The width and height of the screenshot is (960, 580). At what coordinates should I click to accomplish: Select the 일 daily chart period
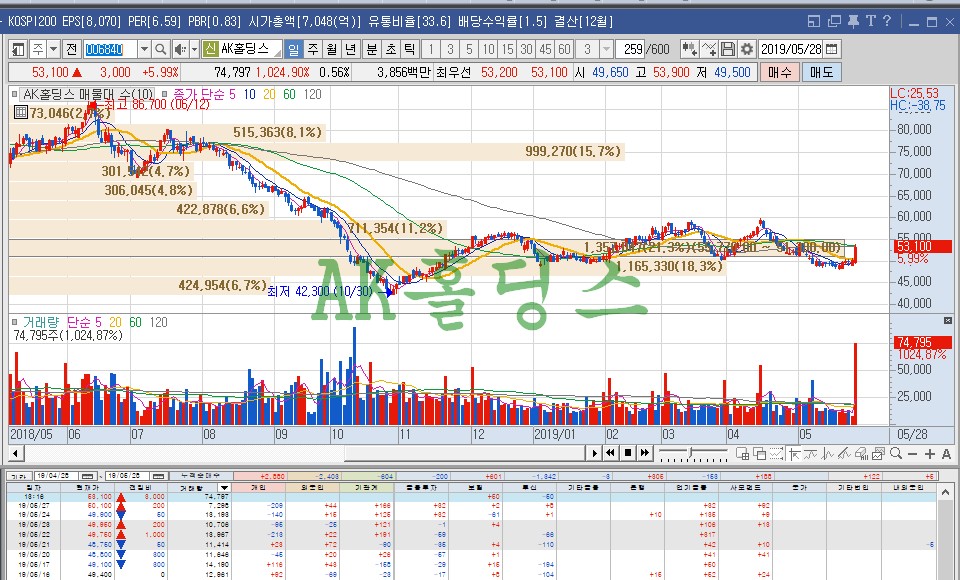point(294,49)
